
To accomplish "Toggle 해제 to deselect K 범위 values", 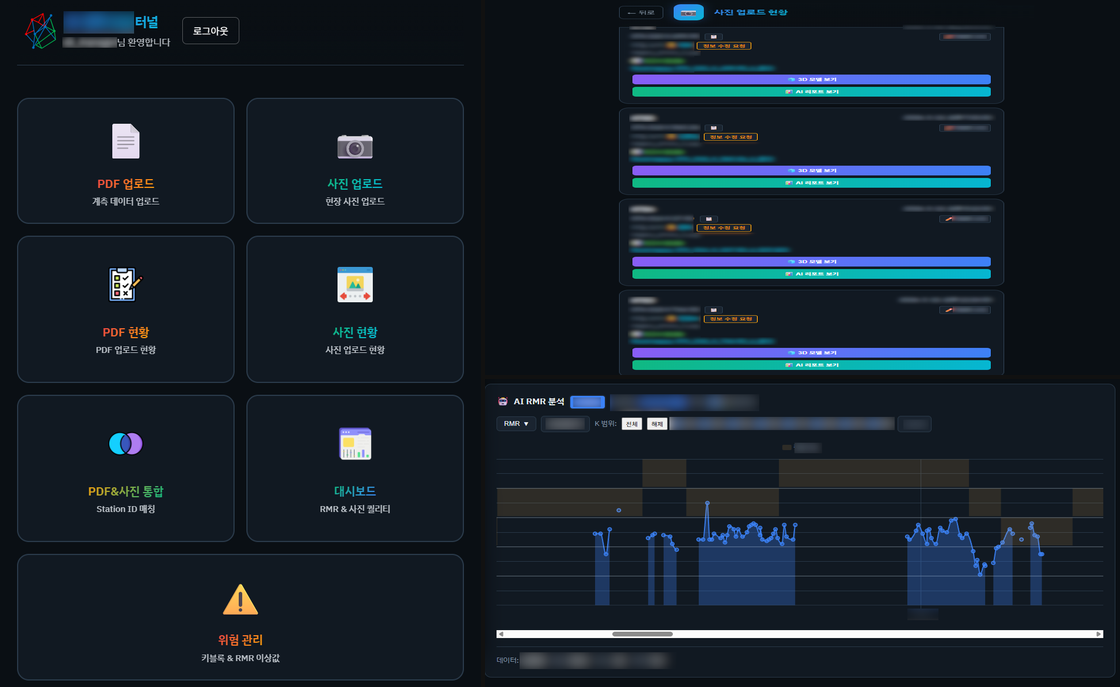I will coord(655,423).
